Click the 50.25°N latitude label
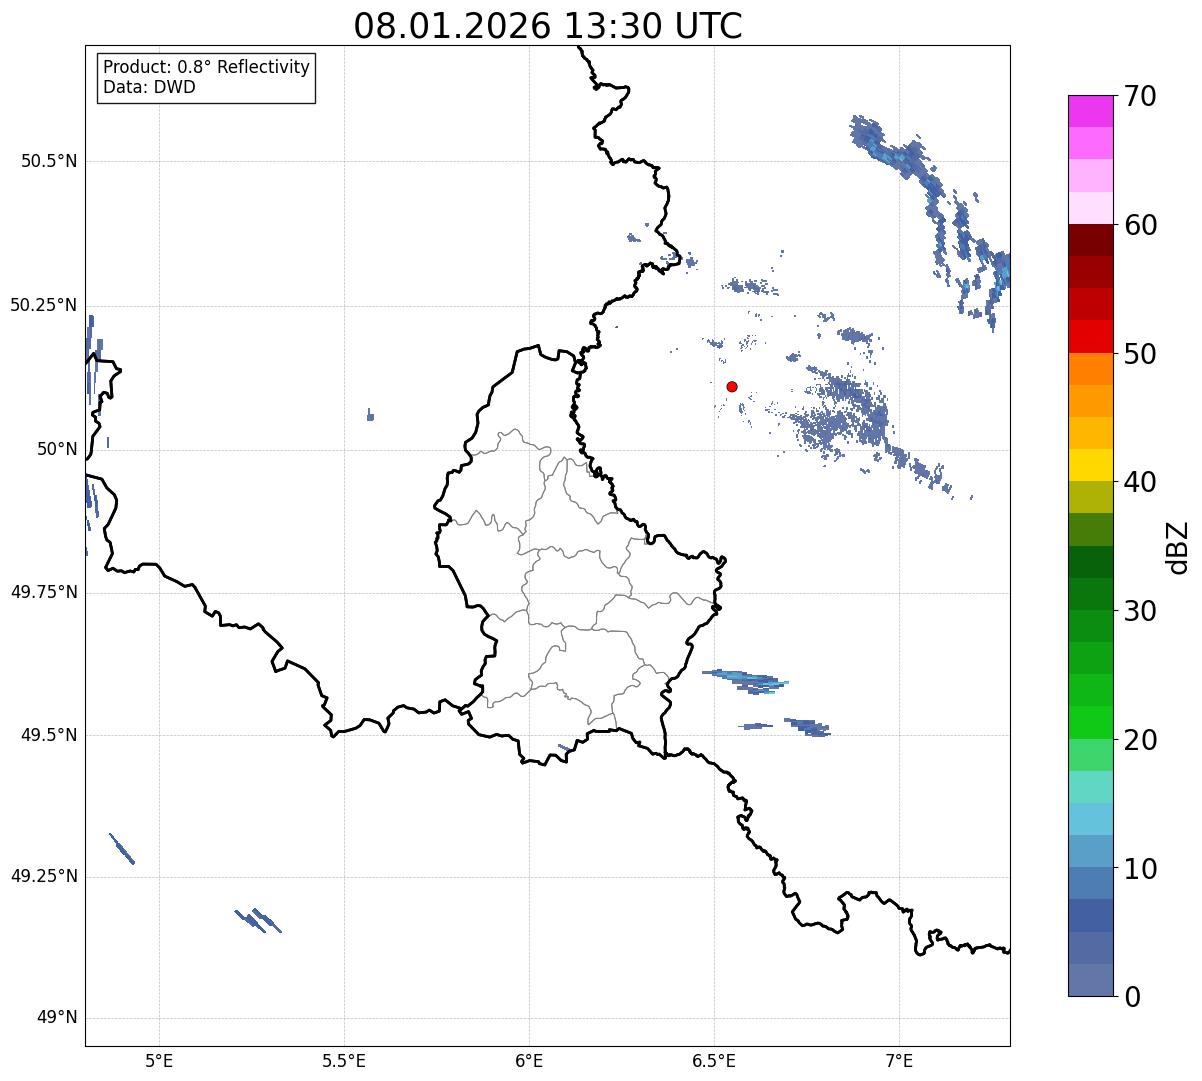The width and height of the screenshot is (1202, 1081). click(44, 306)
